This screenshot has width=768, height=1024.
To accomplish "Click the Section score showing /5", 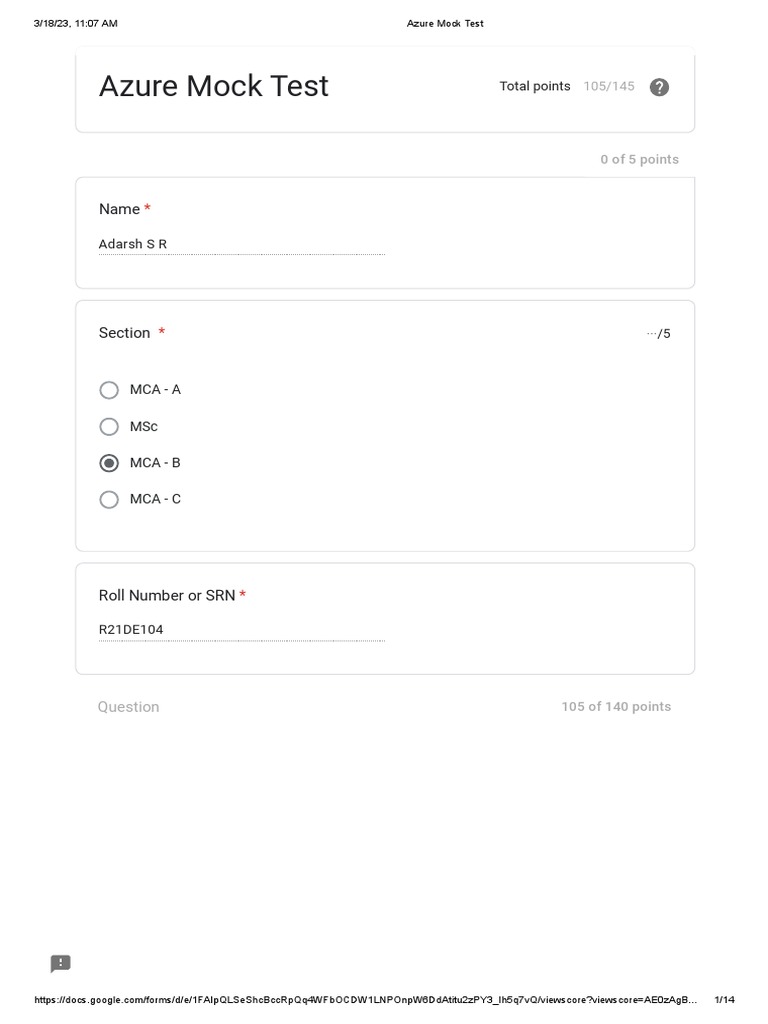I will tap(659, 334).
